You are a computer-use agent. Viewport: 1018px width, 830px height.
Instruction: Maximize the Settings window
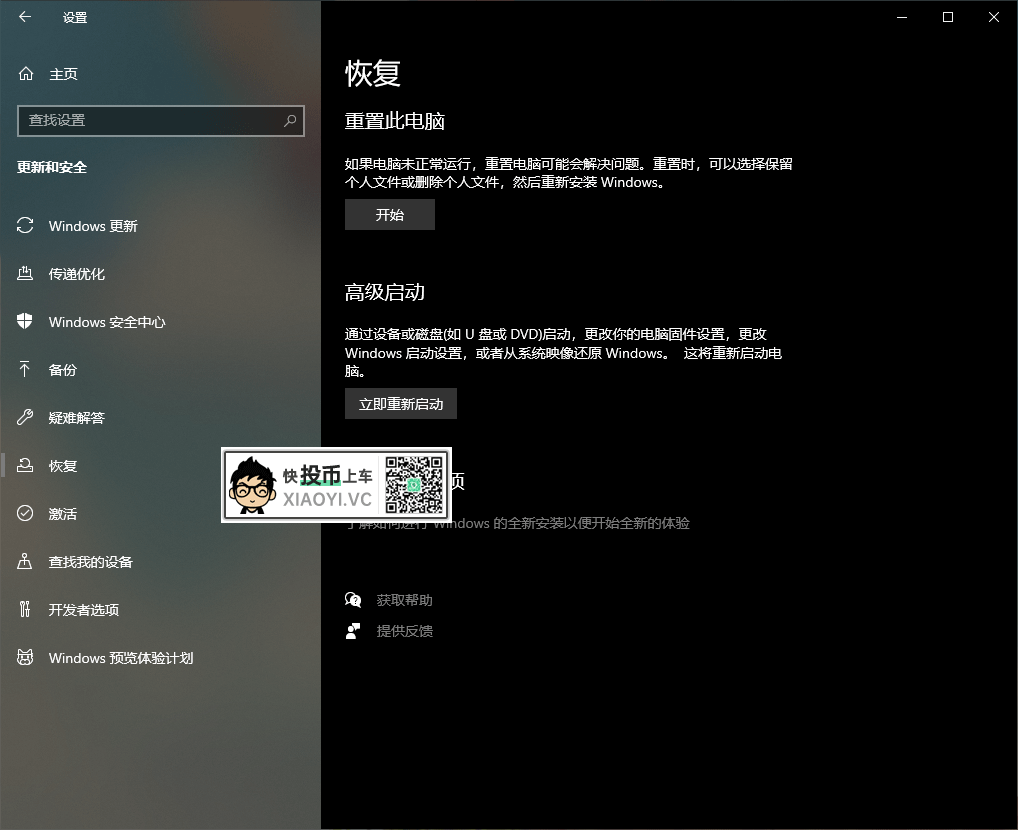tap(948, 18)
